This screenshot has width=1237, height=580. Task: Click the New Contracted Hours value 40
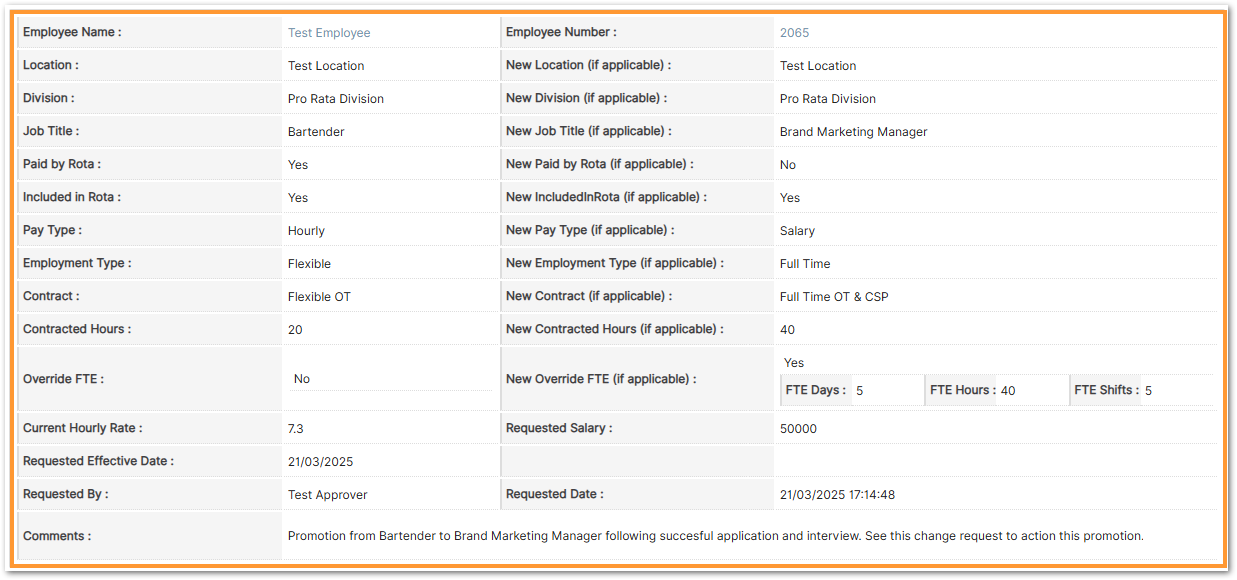(787, 330)
